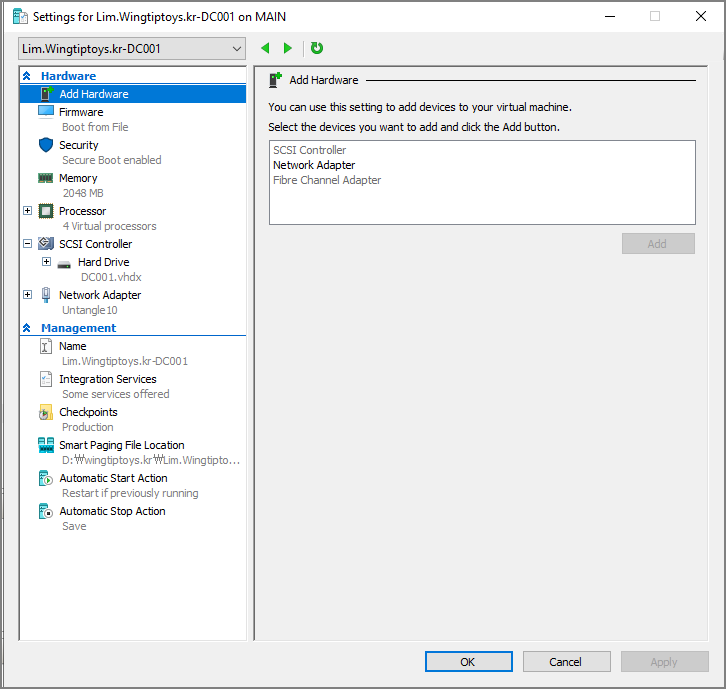Viewport: 726px width, 689px height.
Task: Select the Hard Drive entry
Action: pos(104,262)
